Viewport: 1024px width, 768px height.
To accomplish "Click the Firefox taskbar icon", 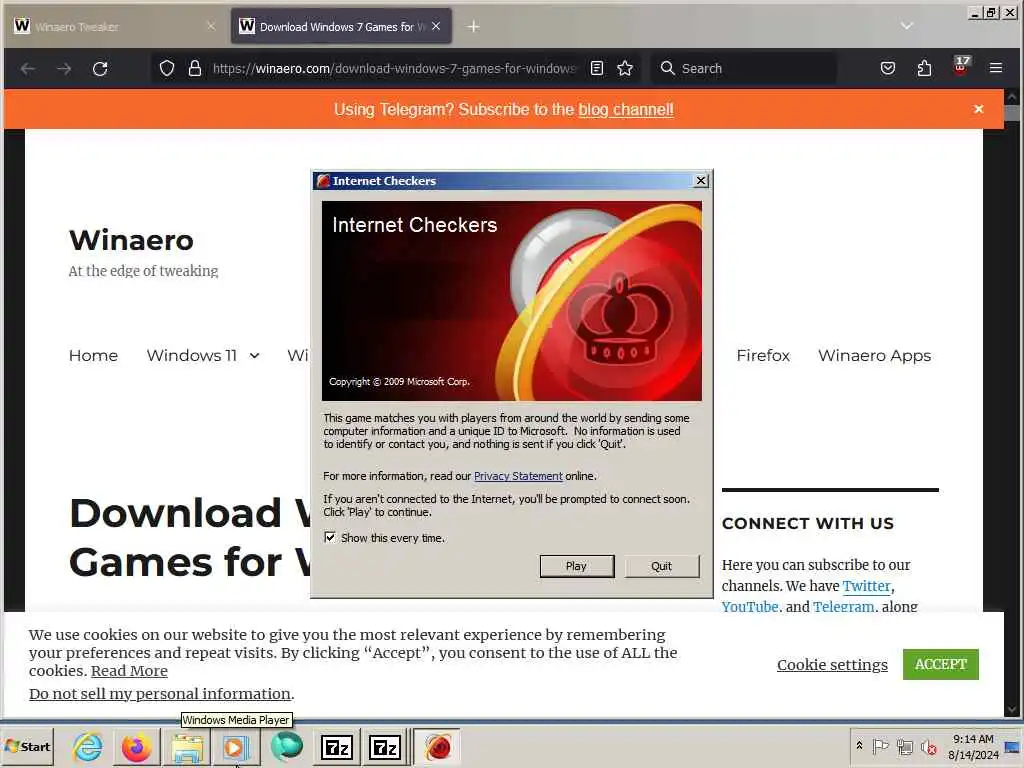I will [x=136, y=747].
